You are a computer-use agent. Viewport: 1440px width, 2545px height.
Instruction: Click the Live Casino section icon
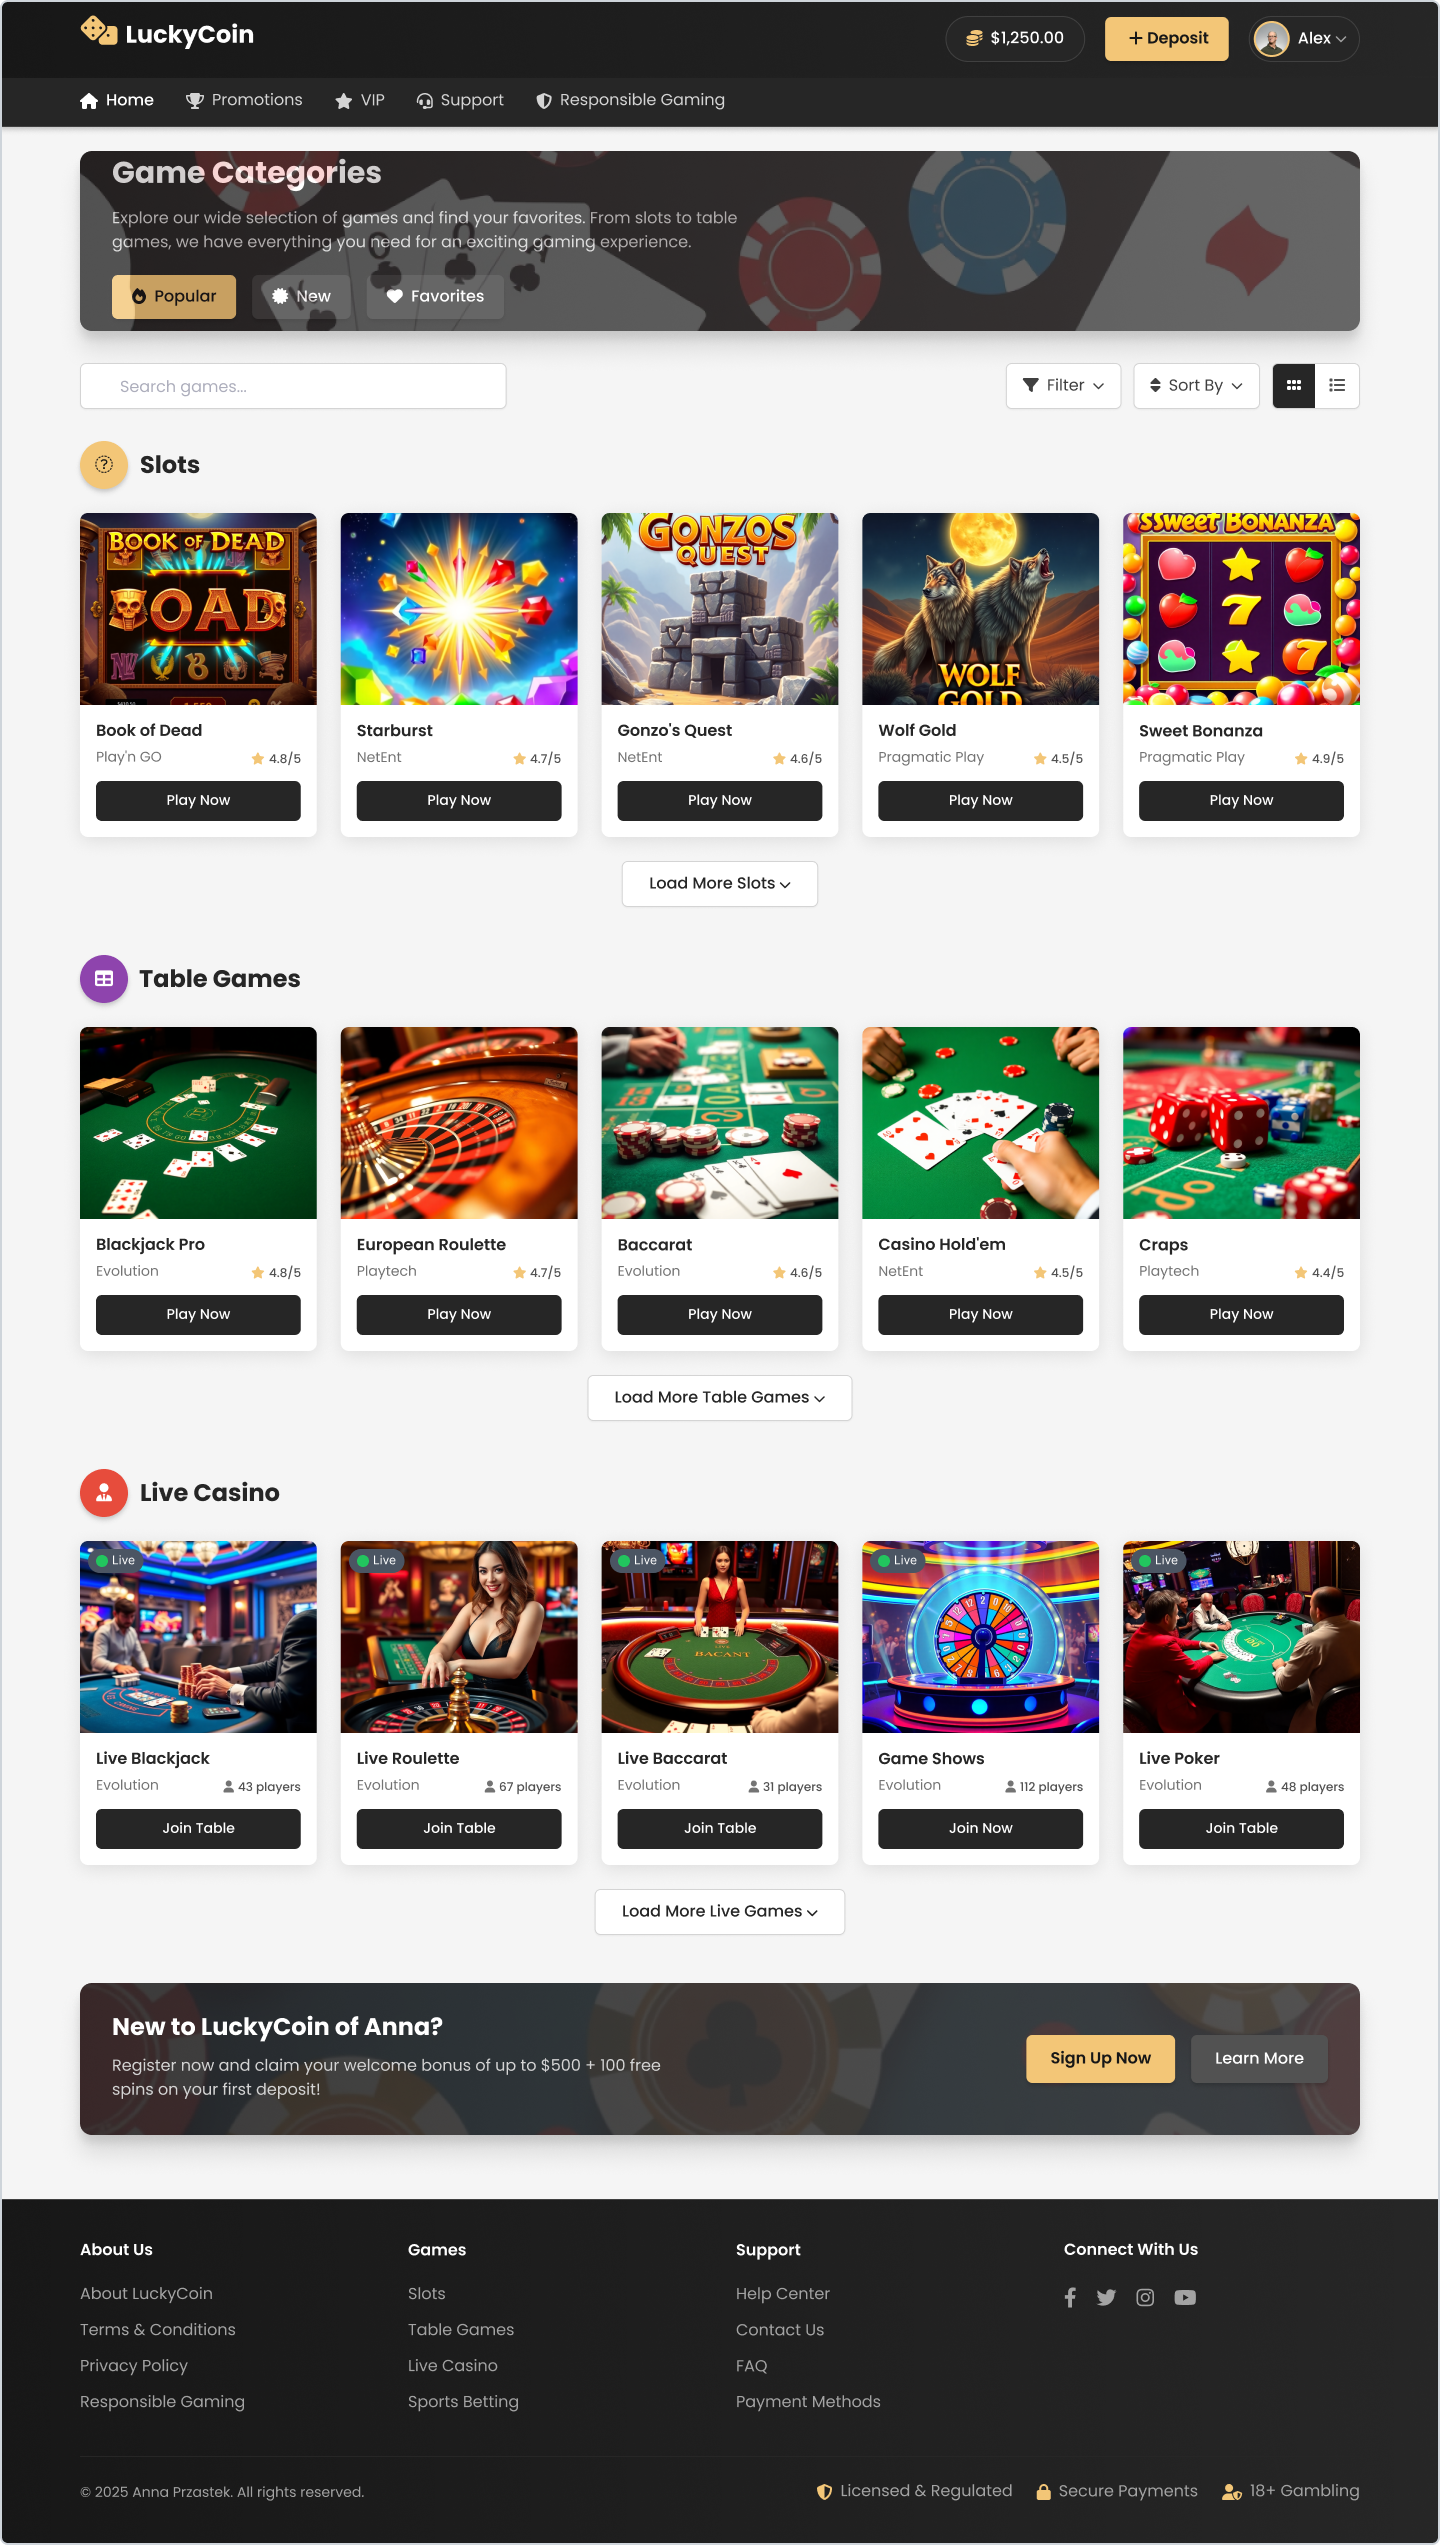(x=104, y=1493)
